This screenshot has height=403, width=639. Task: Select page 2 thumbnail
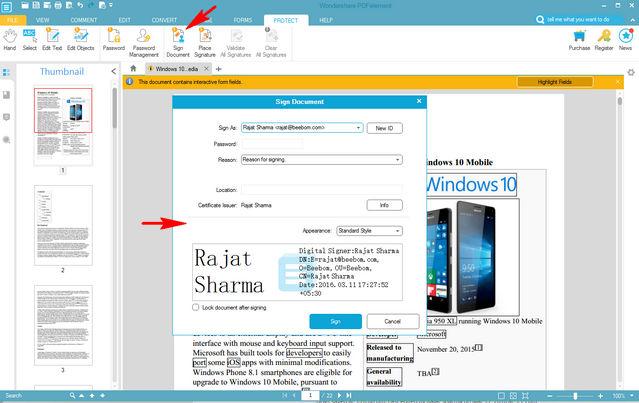click(63, 225)
